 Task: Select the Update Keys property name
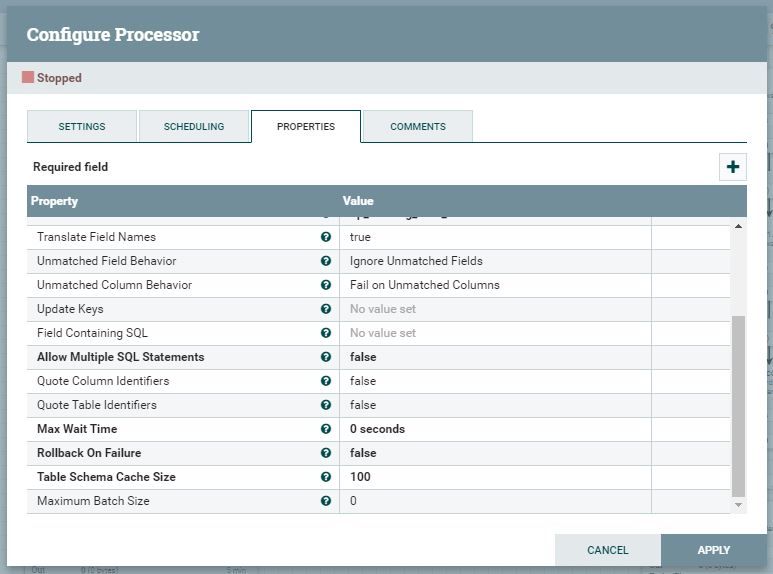[70, 309]
